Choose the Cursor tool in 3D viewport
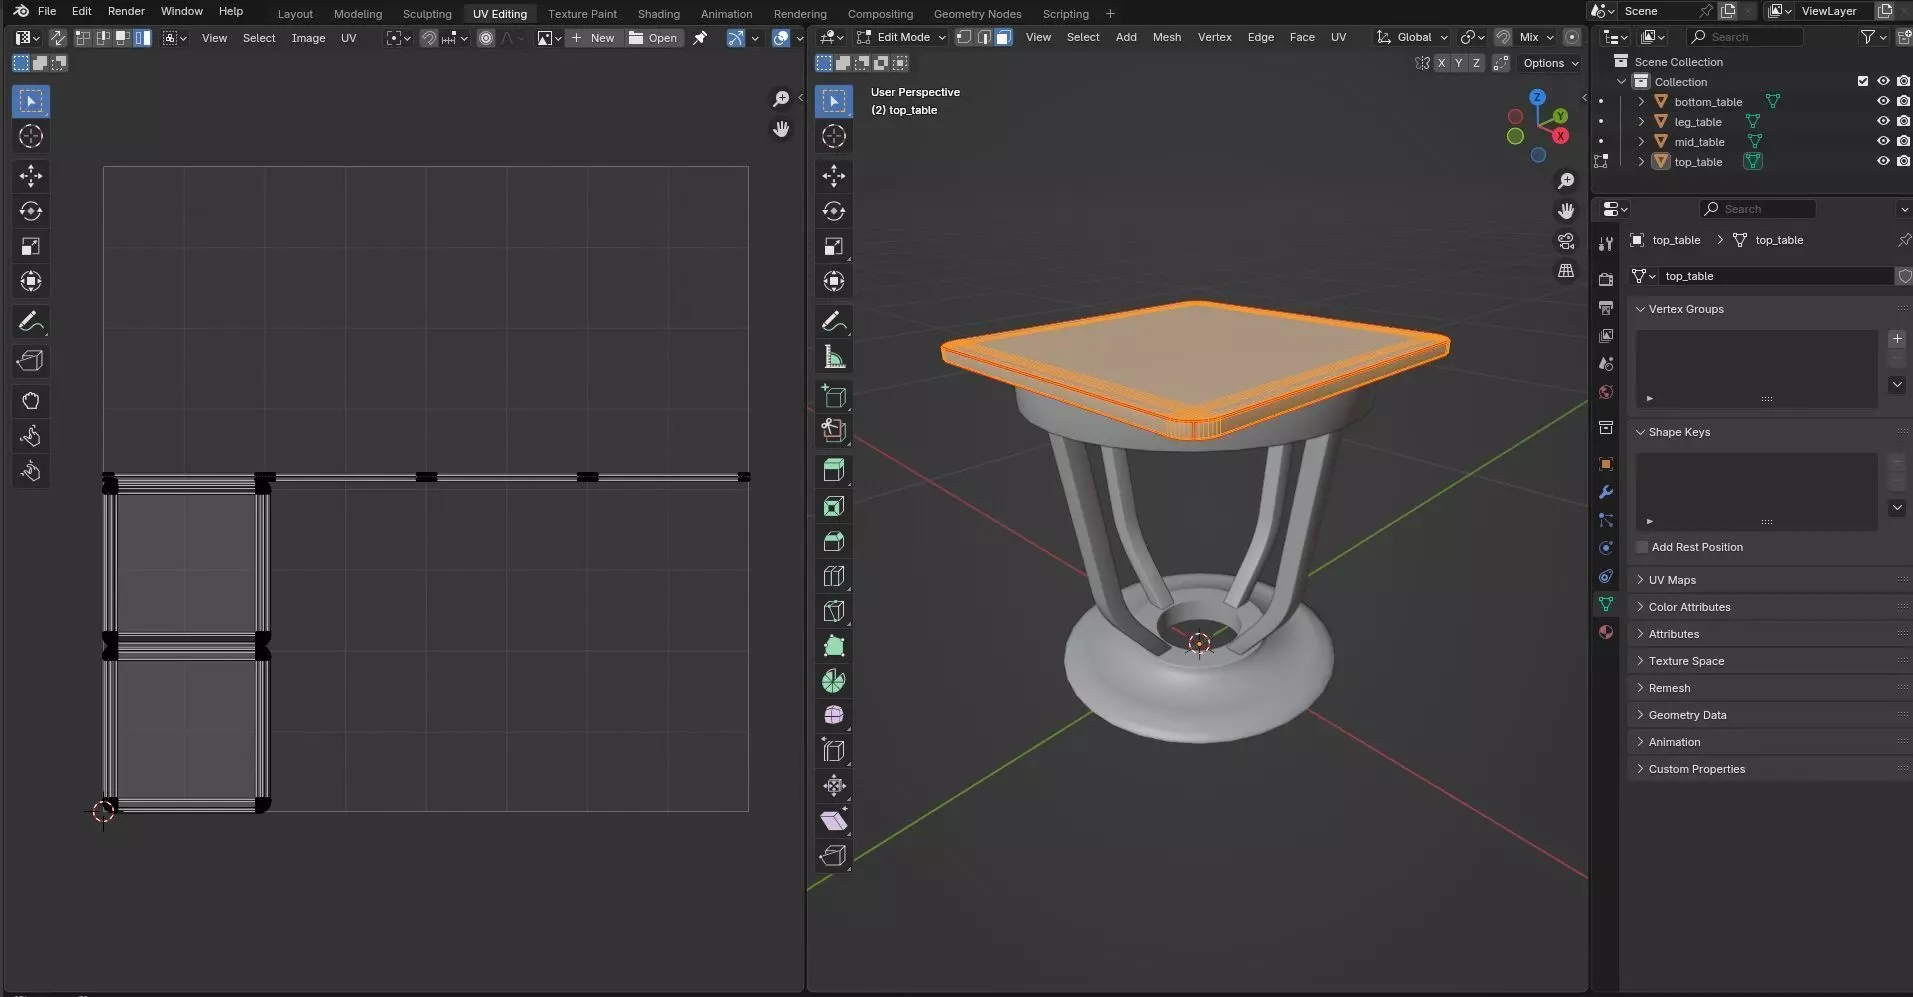 (834, 136)
